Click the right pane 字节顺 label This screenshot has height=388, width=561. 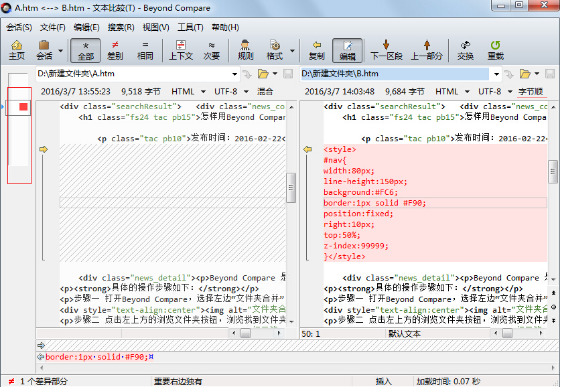(x=530, y=92)
